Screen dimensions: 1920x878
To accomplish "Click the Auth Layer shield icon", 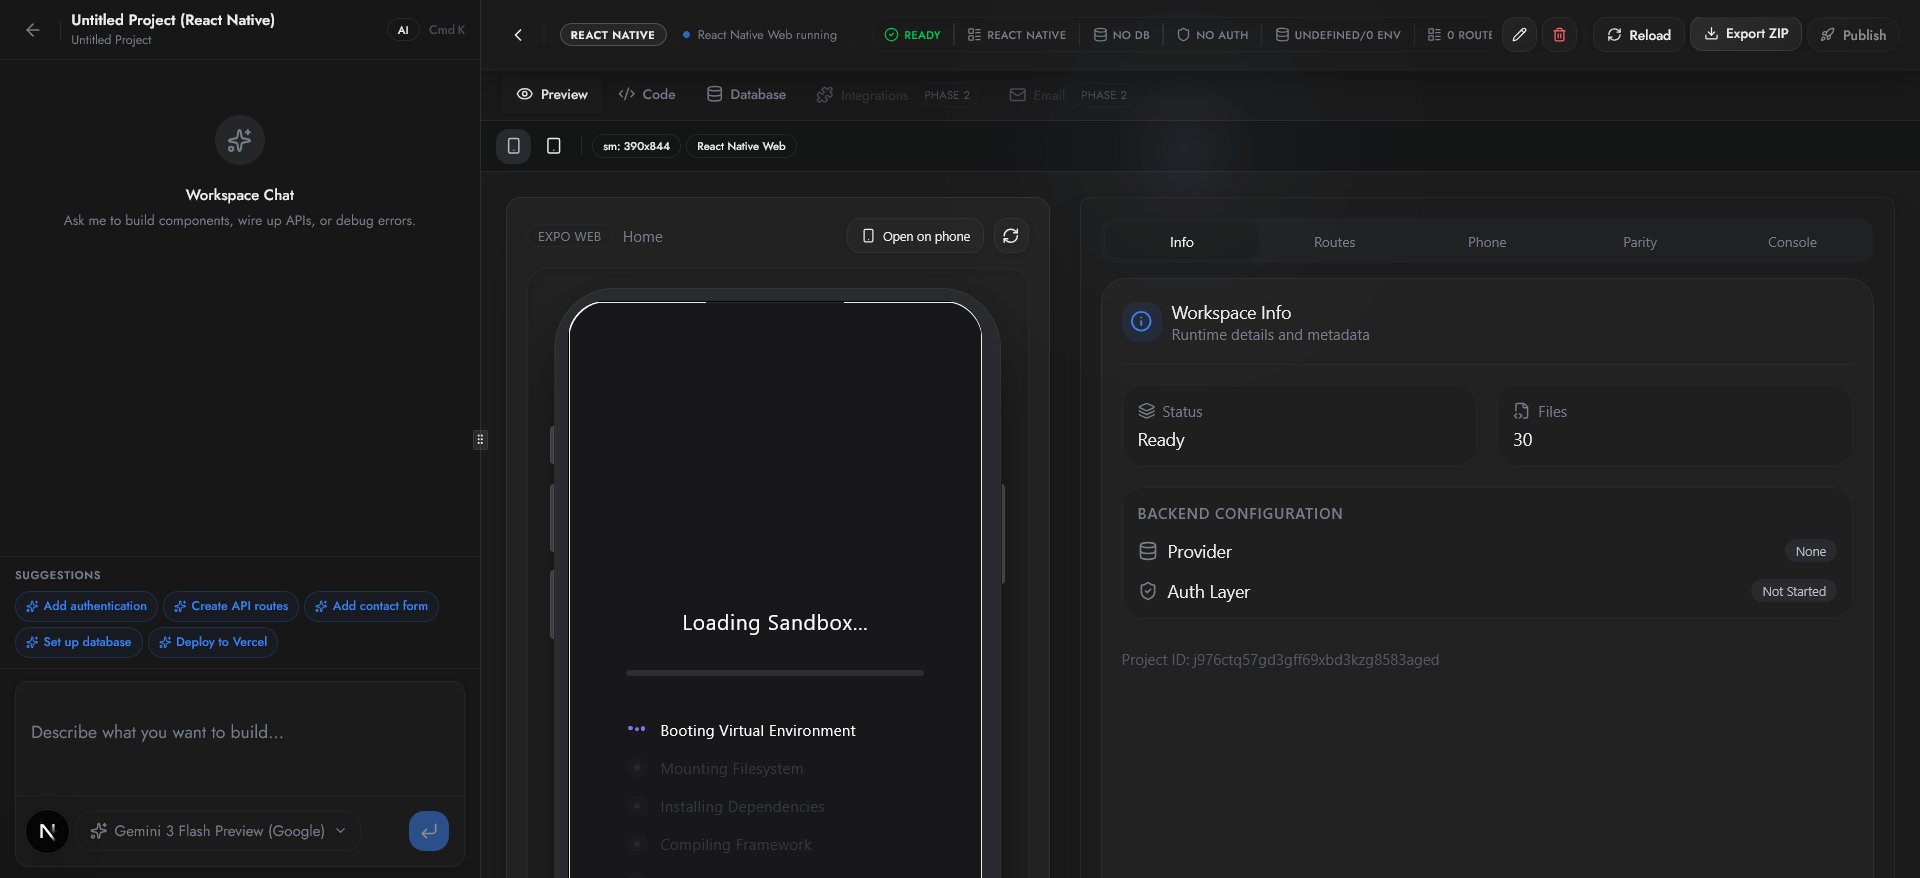I will [1148, 591].
